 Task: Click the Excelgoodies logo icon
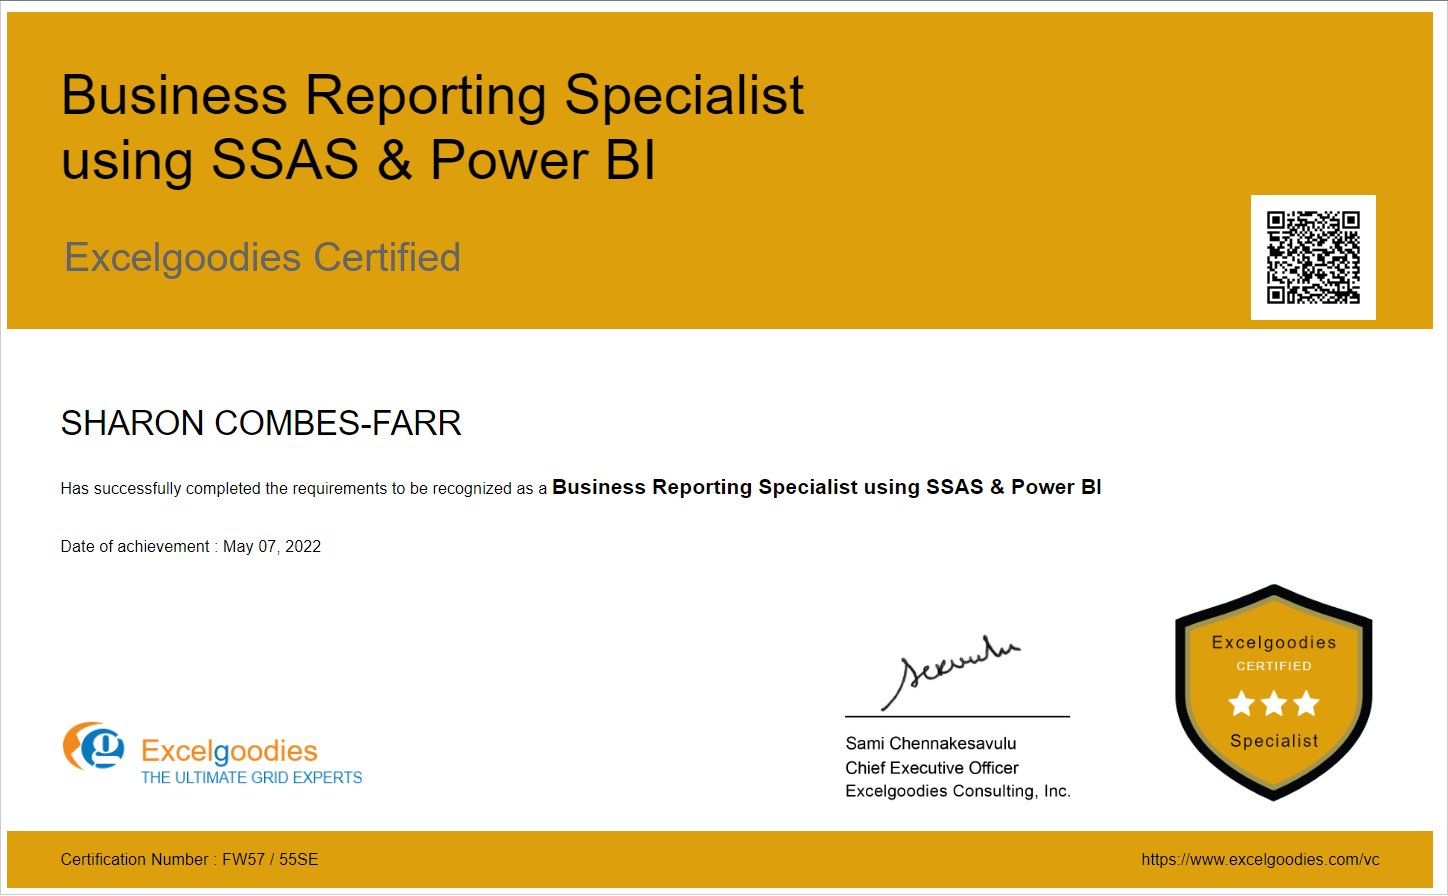click(x=94, y=746)
